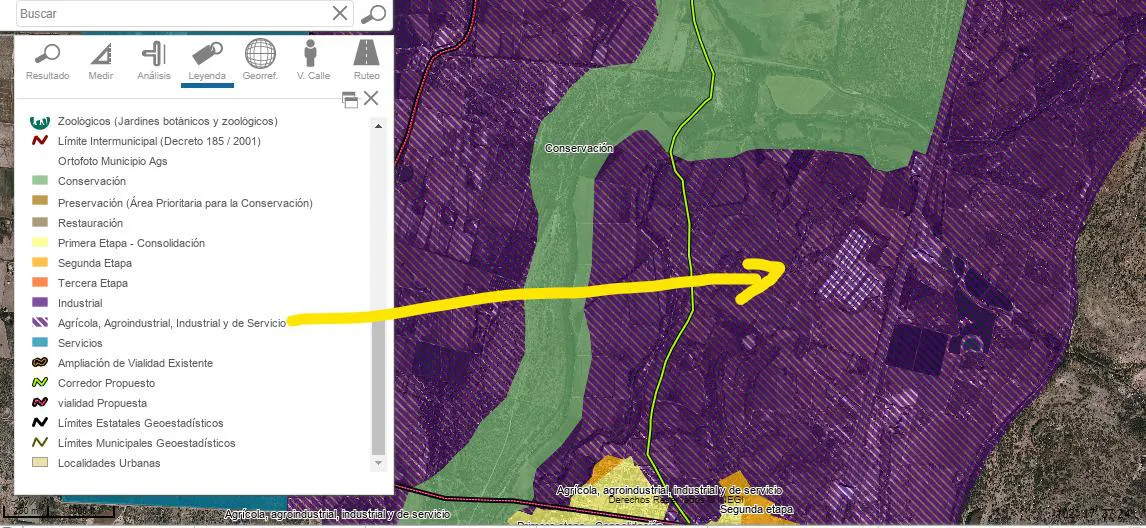Switch to the Leyenda tab
The width and height of the screenshot is (1146, 528).
207,60
